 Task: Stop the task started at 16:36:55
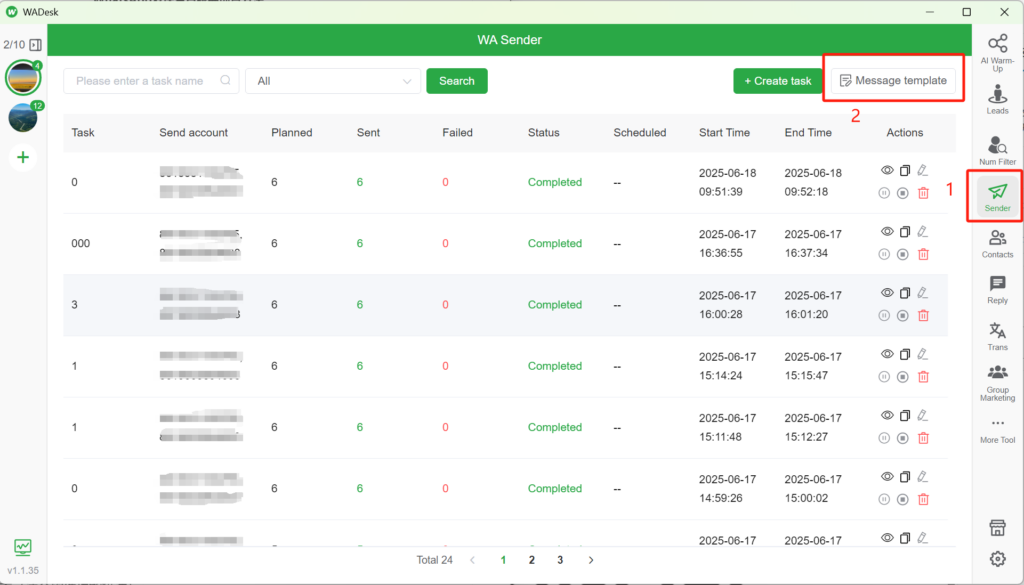click(x=903, y=254)
